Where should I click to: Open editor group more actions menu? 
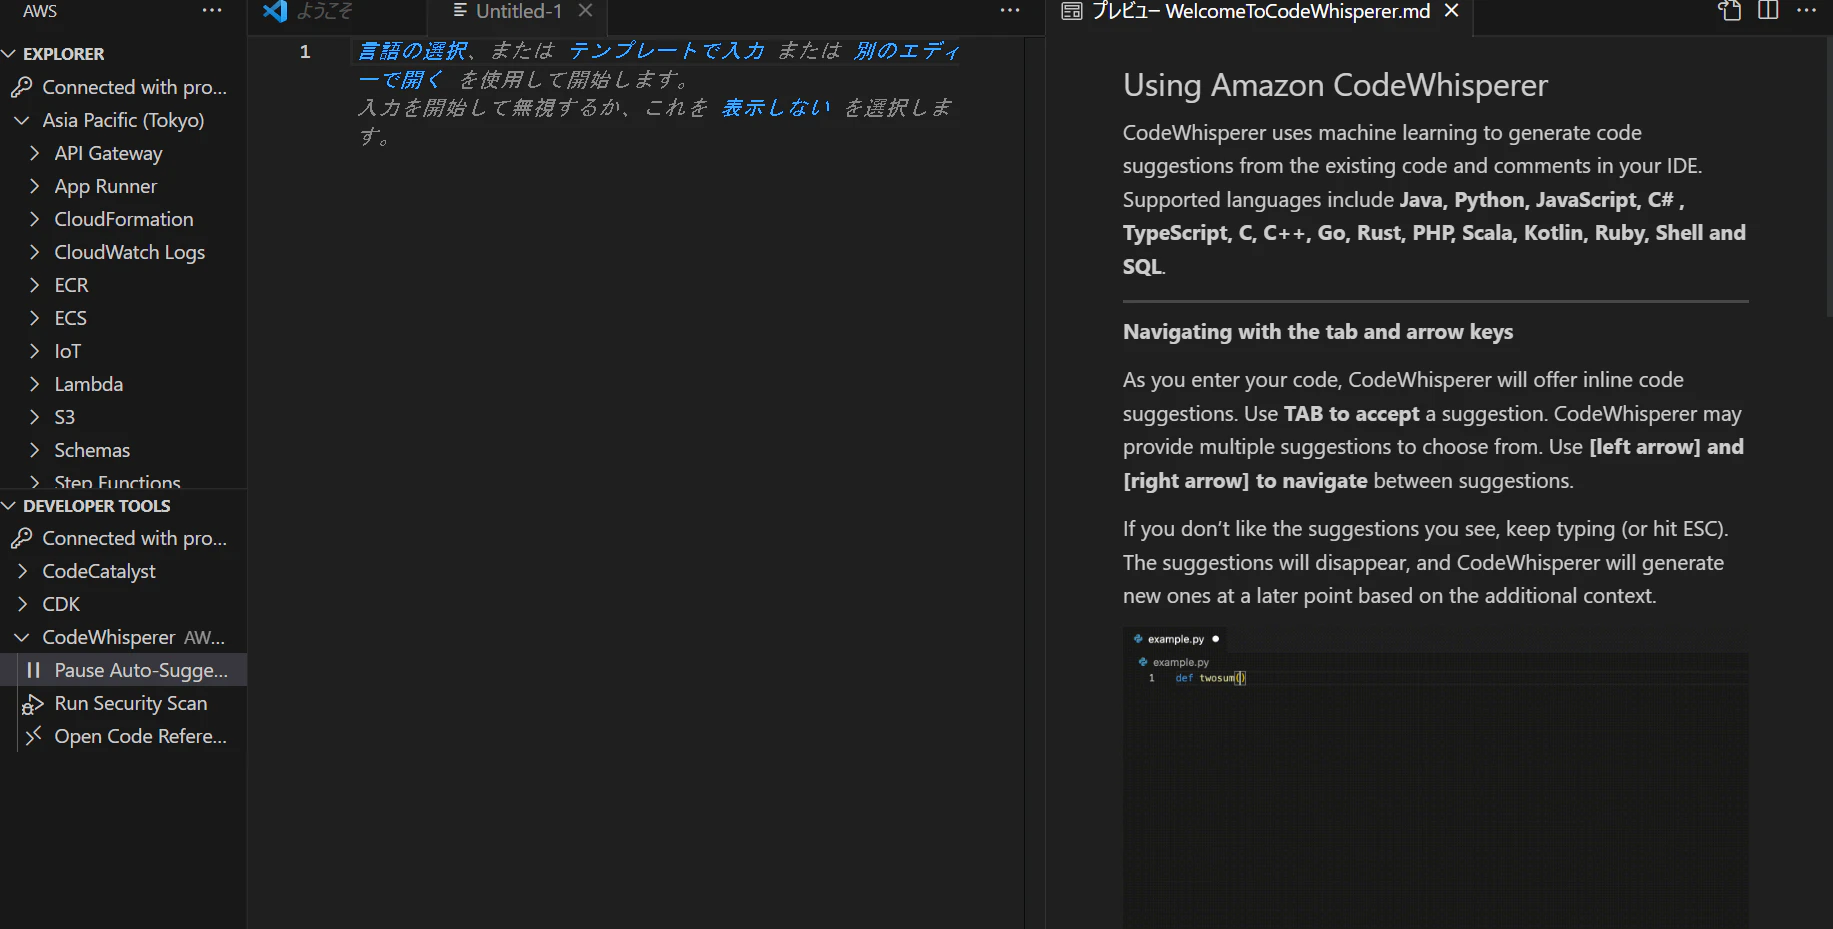(x=1010, y=11)
